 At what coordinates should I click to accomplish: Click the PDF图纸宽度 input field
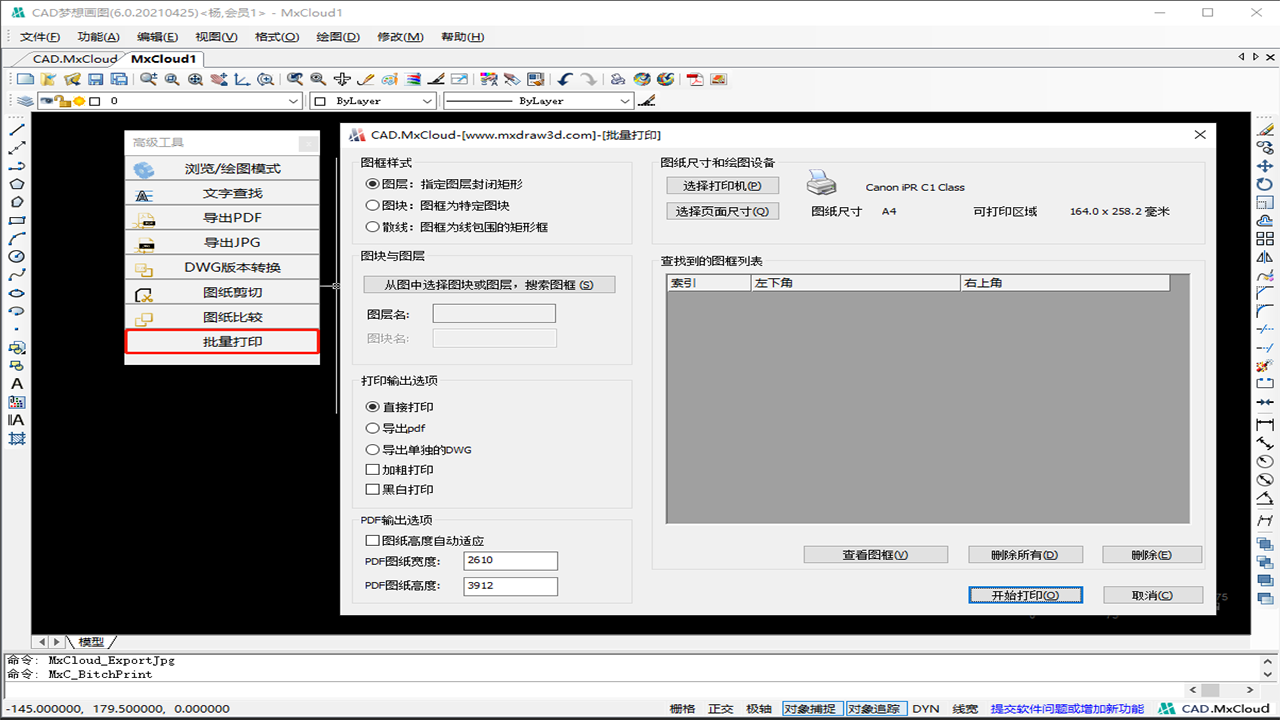[x=510, y=561]
